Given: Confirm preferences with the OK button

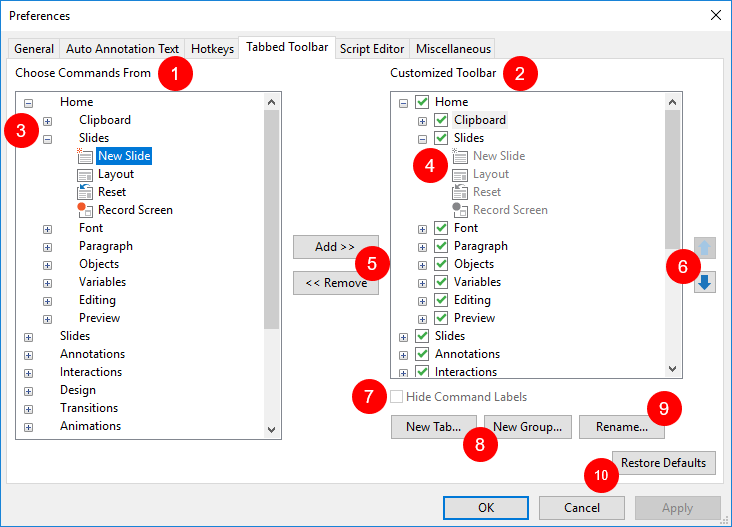Looking at the screenshot, I should coord(486,508).
